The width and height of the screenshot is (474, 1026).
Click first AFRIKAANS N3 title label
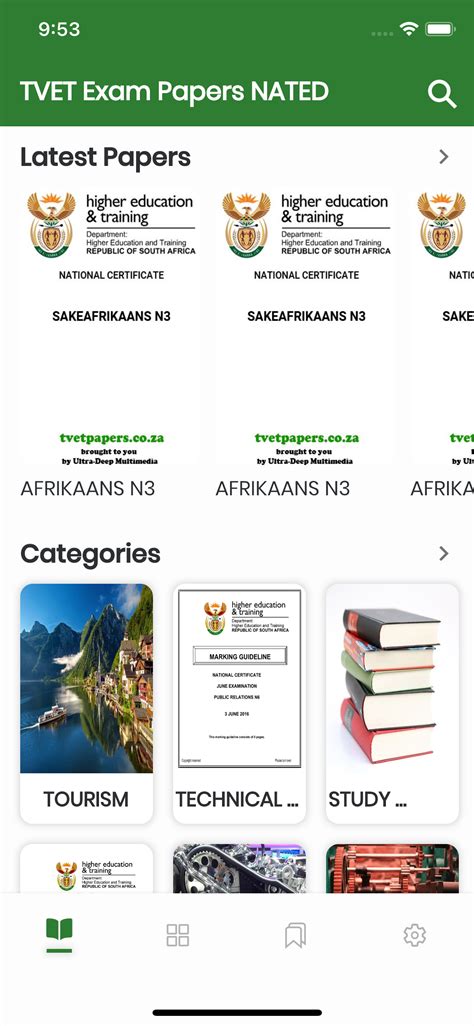pos(88,488)
